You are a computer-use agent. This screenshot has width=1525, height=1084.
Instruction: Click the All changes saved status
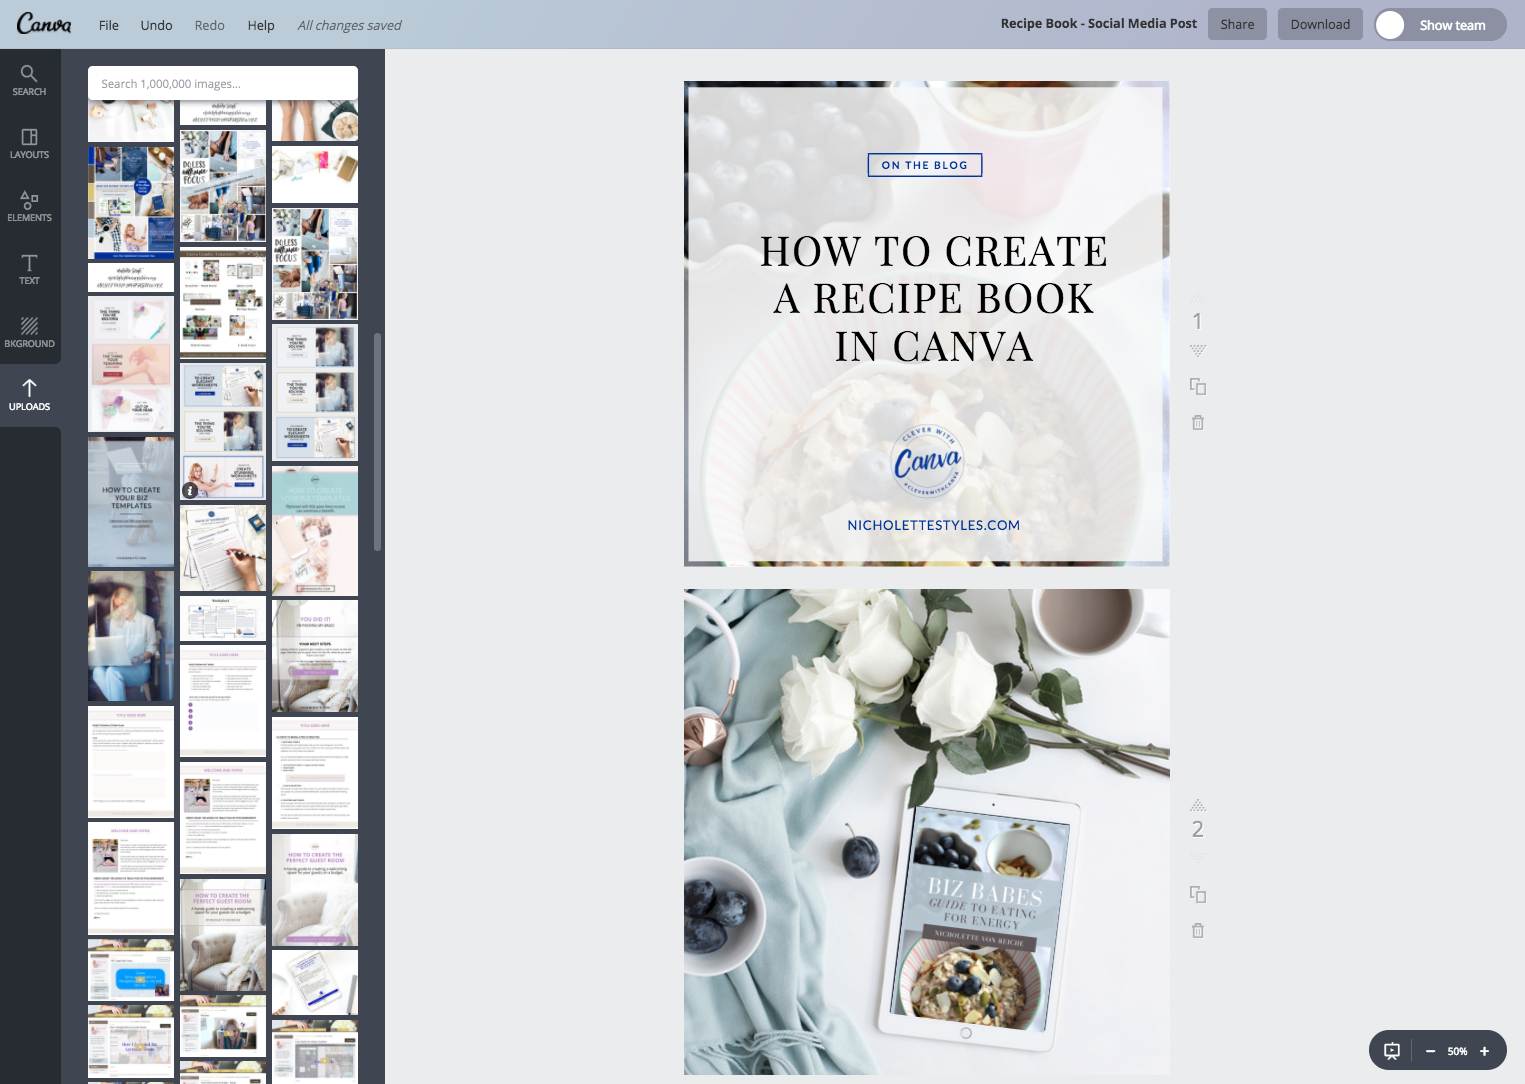tap(349, 25)
